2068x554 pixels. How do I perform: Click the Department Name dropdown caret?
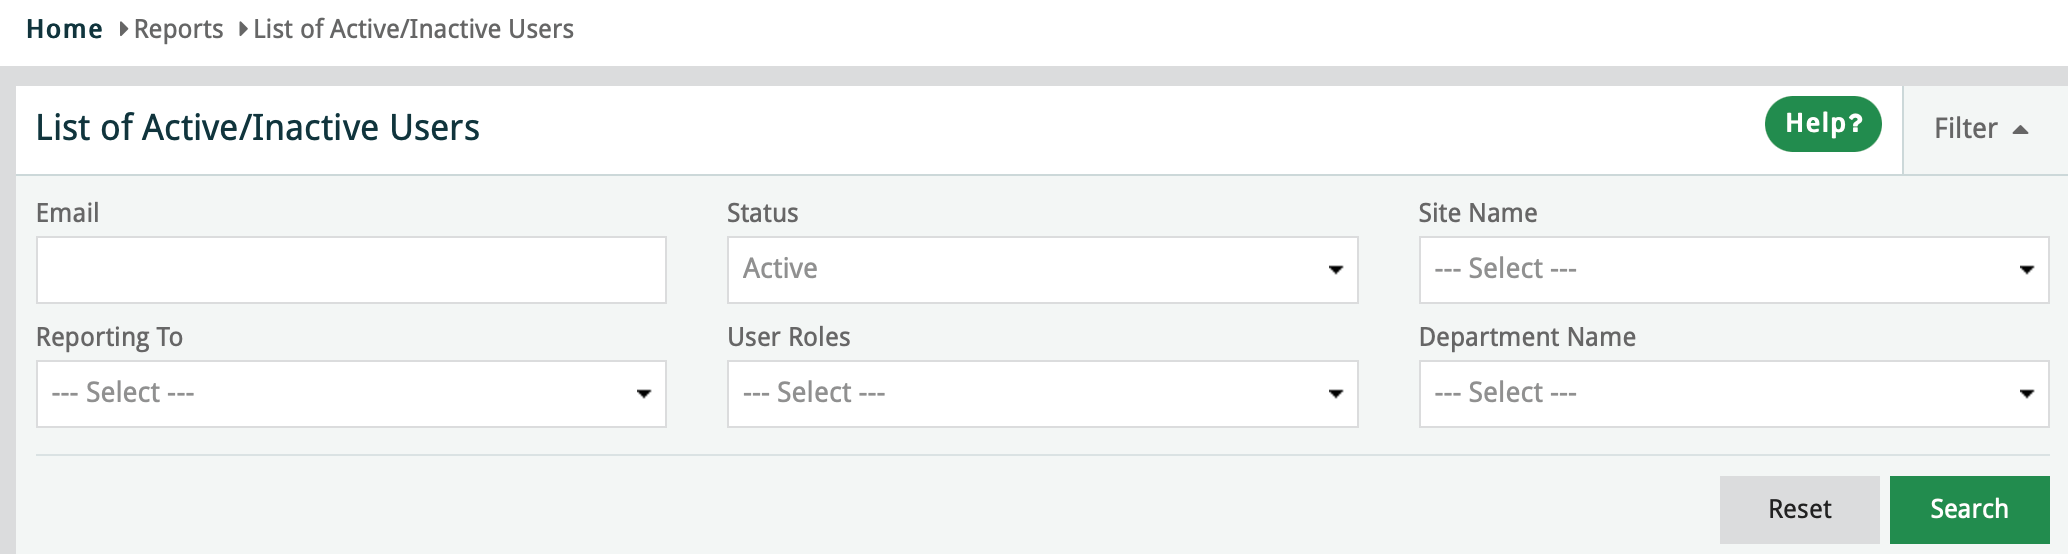2026,394
